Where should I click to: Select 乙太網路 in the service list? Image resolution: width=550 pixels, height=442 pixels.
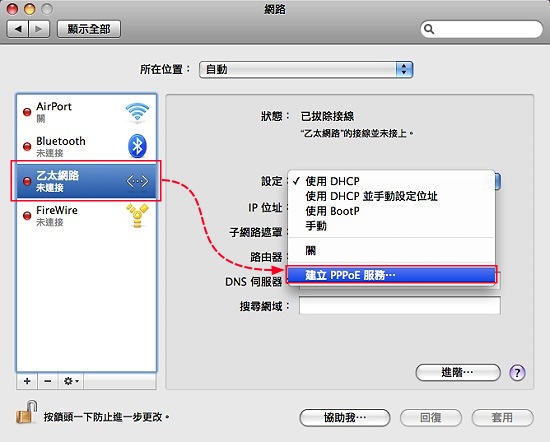tap(86, 181)
